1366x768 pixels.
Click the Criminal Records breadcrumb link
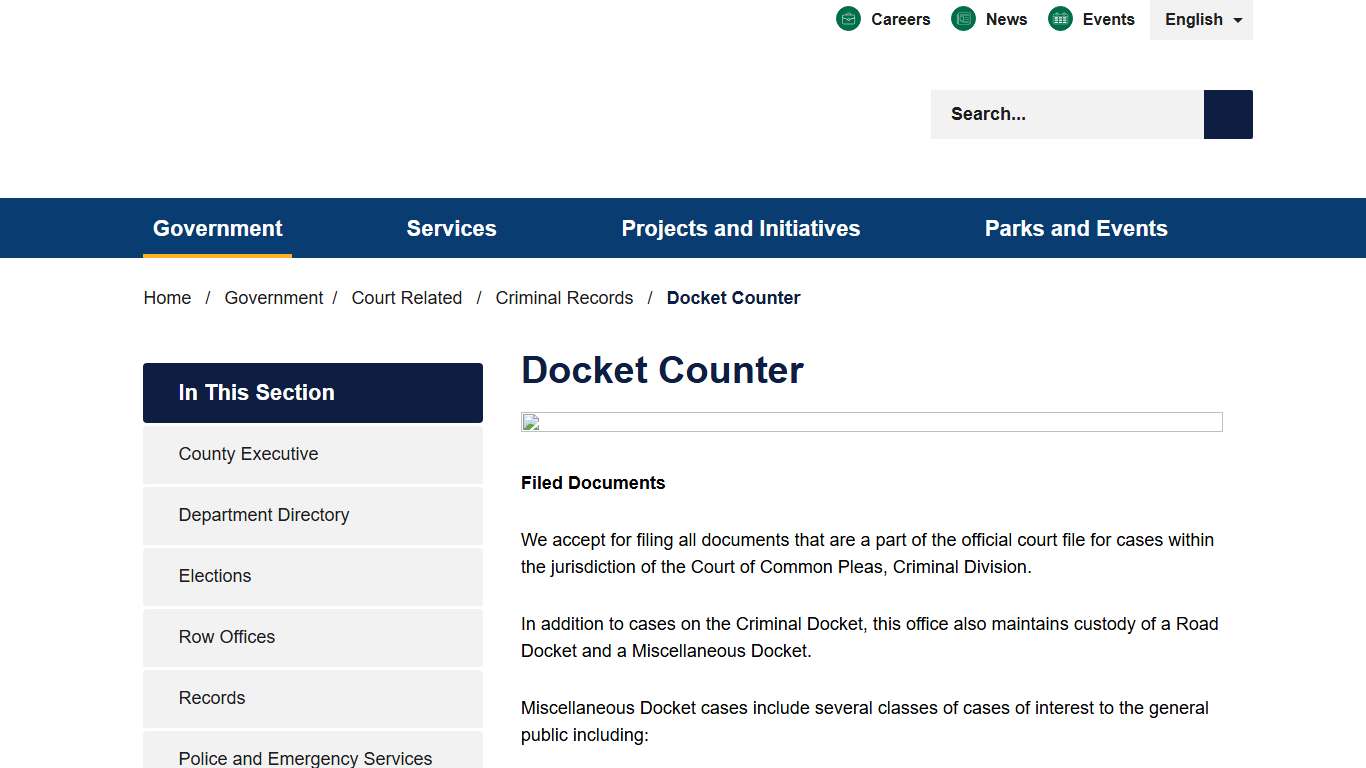pos(564,297)
